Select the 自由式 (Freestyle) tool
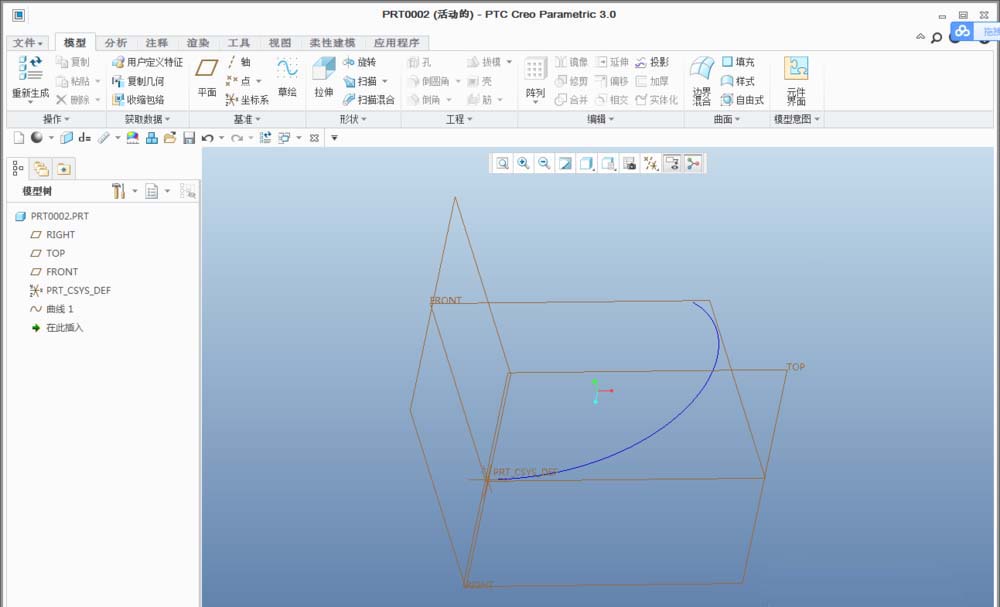The image size is (1000, 607). 742,99
